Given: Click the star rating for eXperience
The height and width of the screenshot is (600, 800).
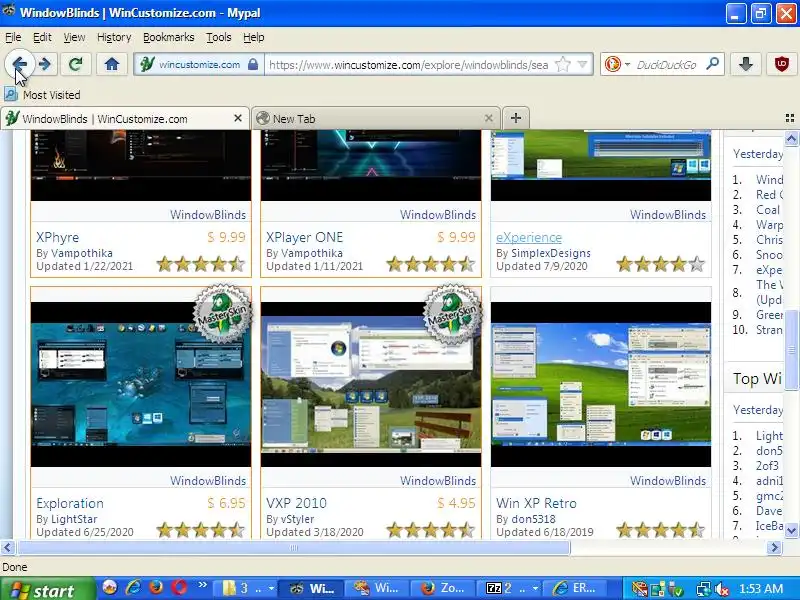Looking at the screenshot, I should pyautogui.click(x=661, y=264).
